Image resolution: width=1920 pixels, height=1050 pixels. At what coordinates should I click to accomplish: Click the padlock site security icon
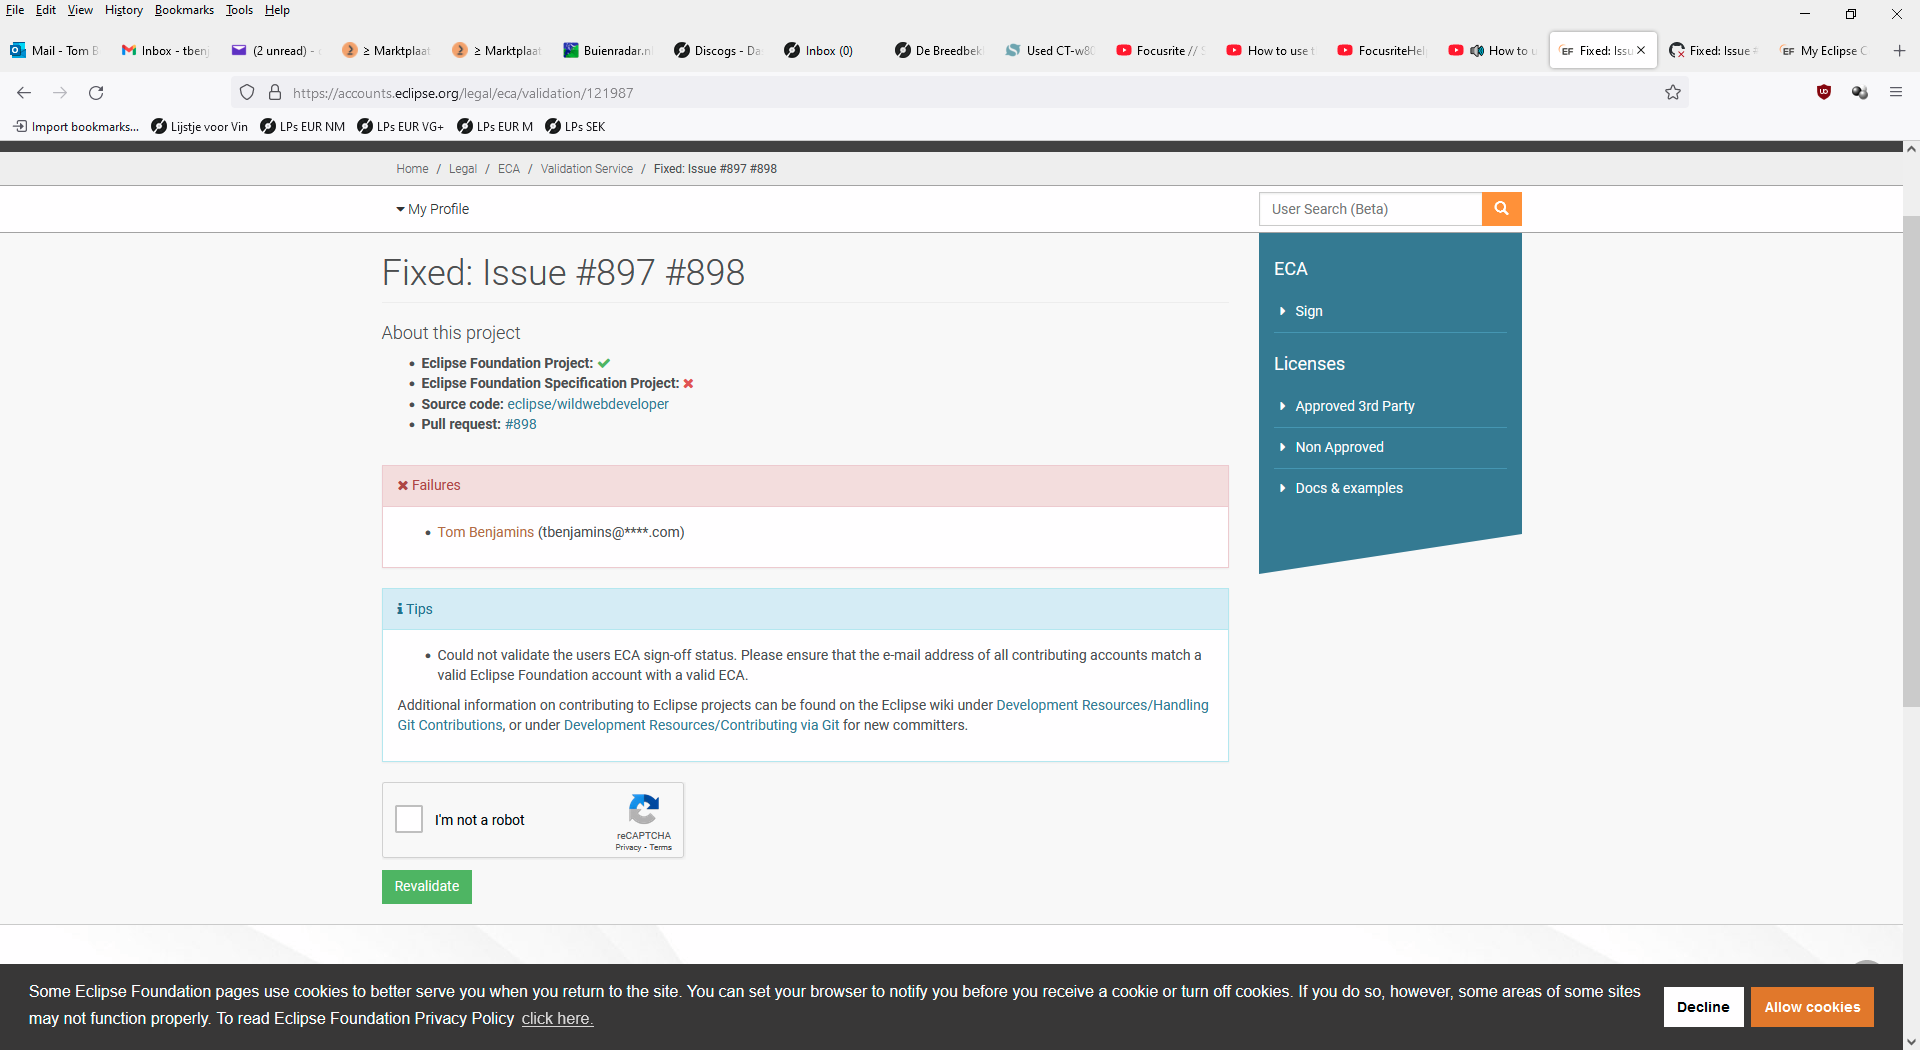(x=275, y=93)
